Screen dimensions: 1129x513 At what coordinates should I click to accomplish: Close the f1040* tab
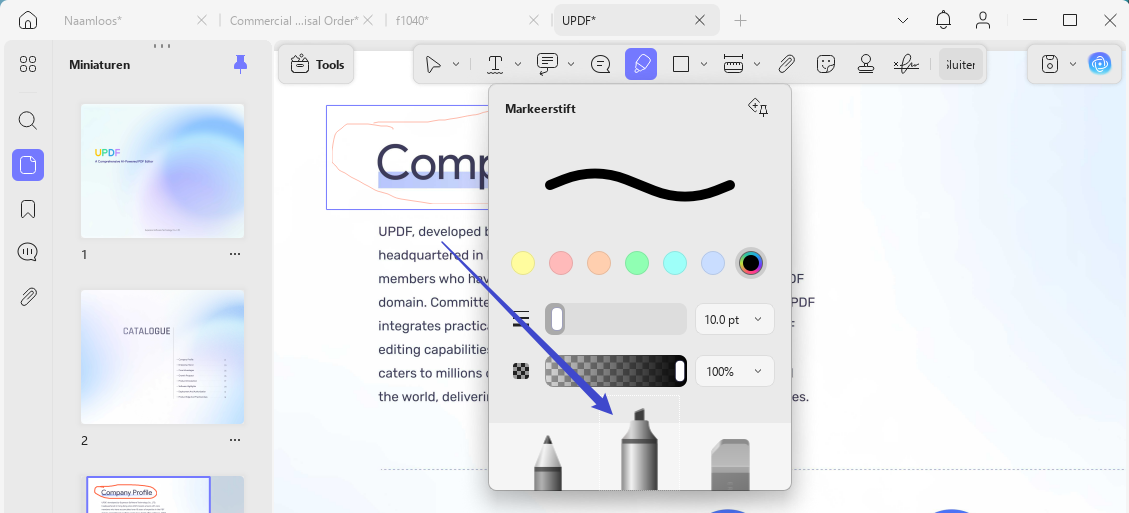[x=534, y=20]
